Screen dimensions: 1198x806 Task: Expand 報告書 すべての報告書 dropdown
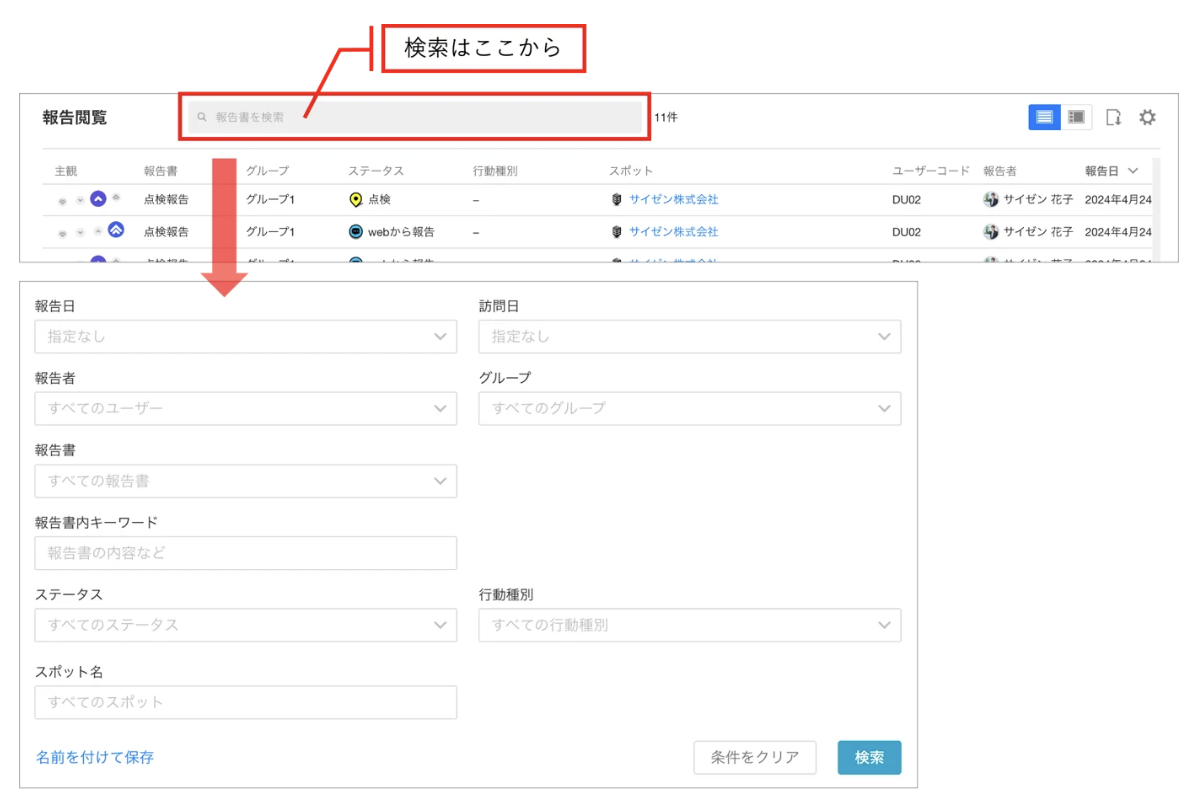[x=245, y=481]
